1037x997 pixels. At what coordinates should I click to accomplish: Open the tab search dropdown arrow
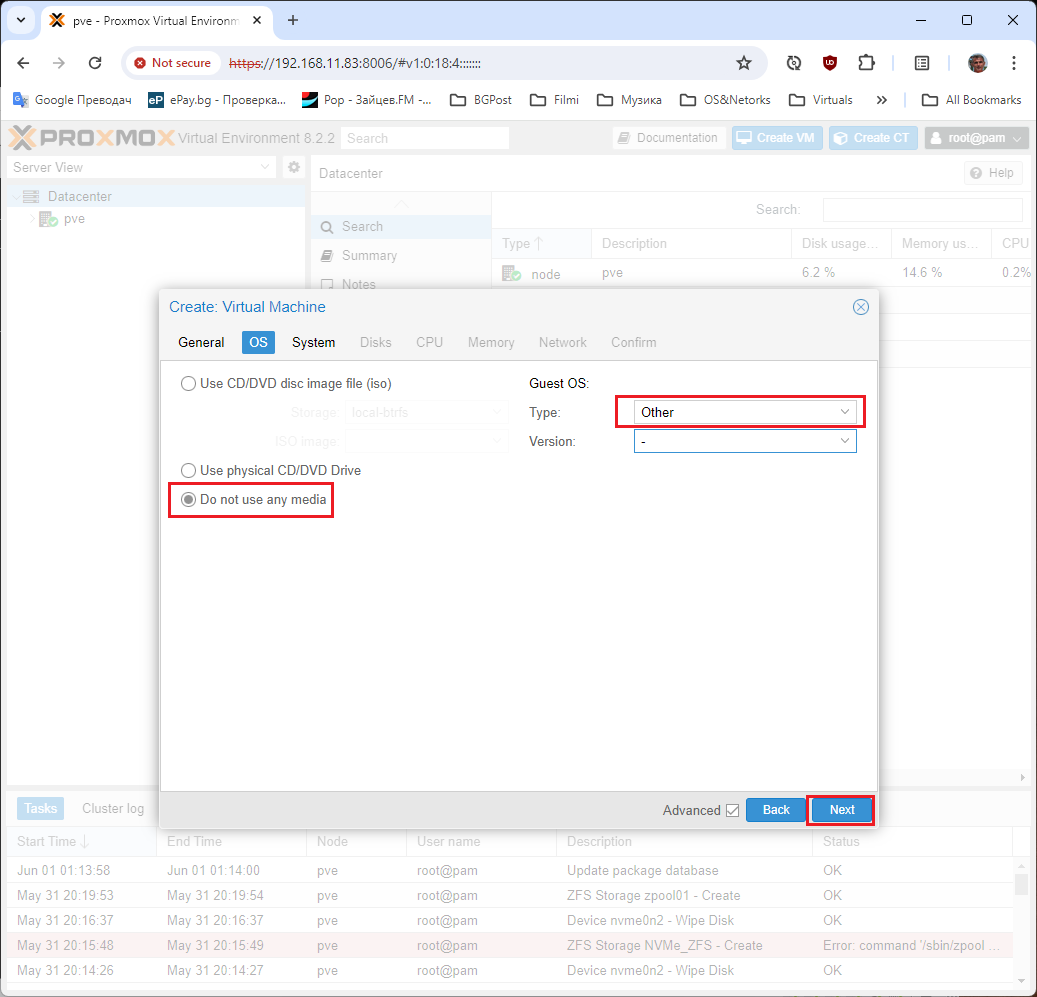coord(21,20)
